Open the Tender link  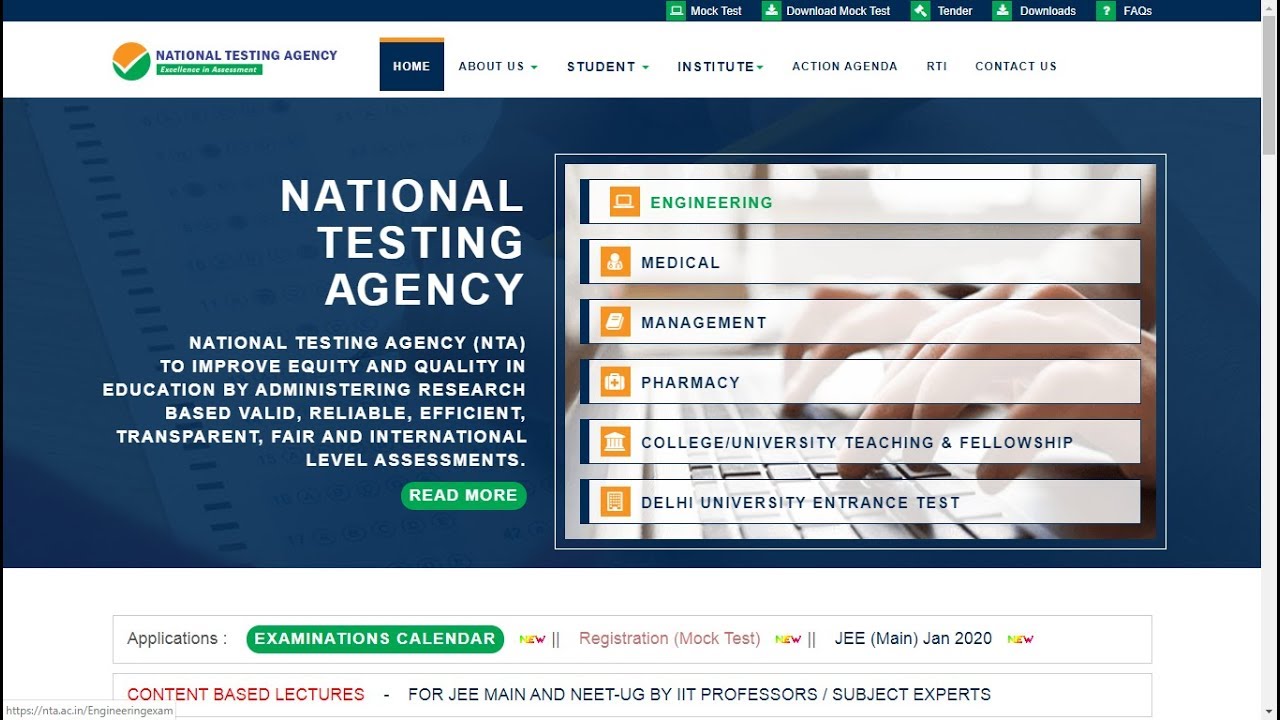click(955, 11)
